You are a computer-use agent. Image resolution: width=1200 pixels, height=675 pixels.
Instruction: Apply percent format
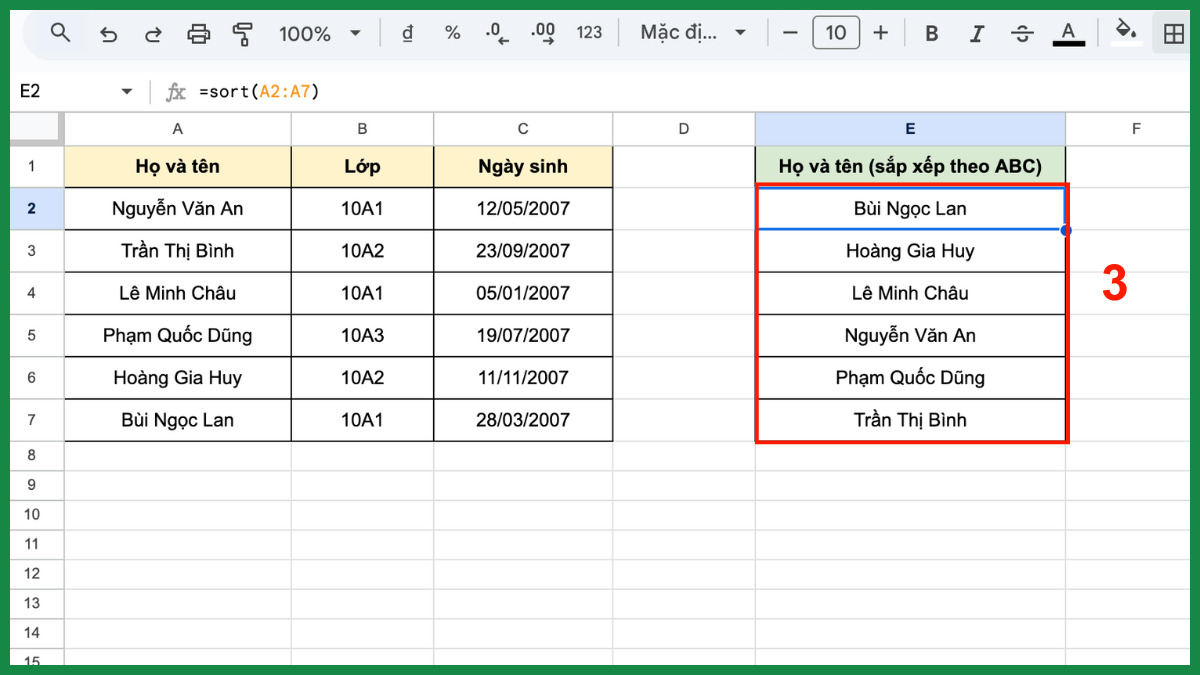click(452, 33)
